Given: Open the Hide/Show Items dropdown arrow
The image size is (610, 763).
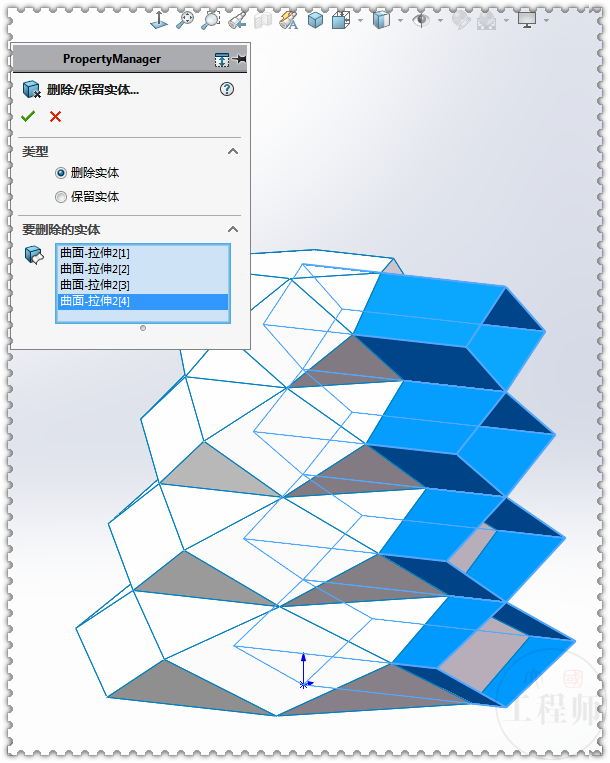Looking at the screenshot, I should 440,20.
